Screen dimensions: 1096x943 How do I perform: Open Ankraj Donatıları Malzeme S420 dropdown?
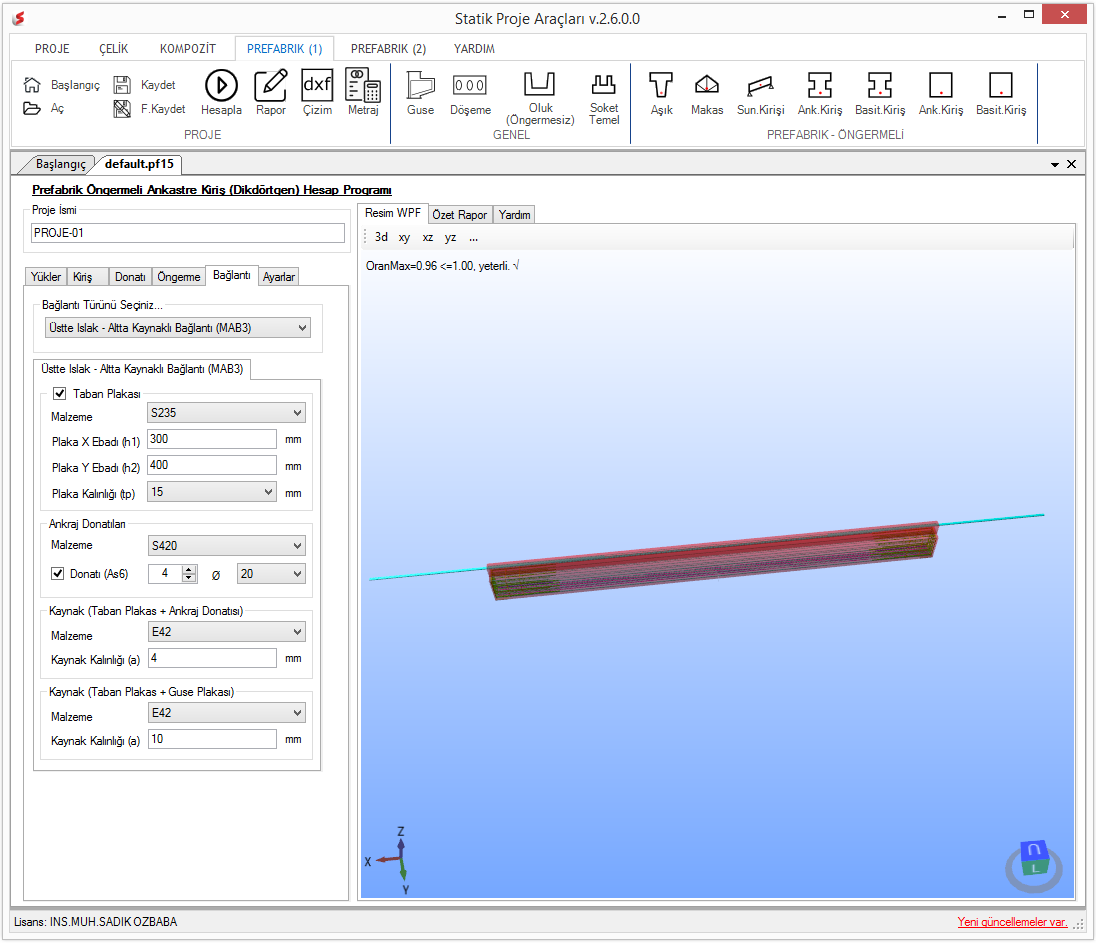coord(226,545)
